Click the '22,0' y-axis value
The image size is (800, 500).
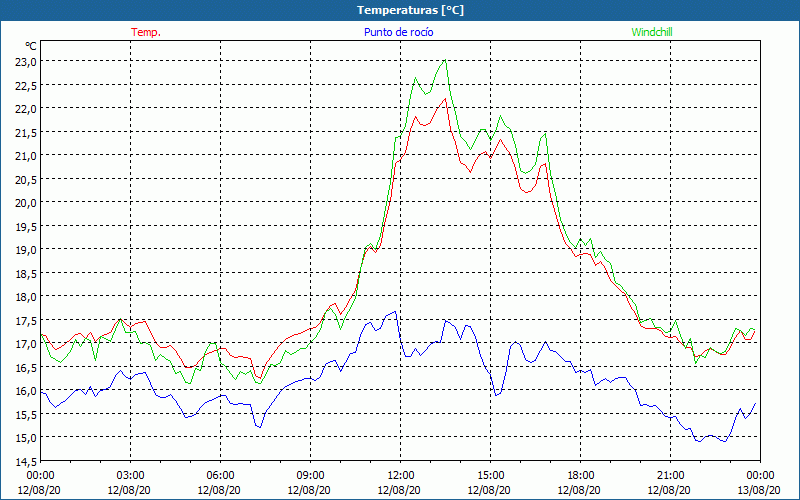pyautogui.click(x=26, y=109)
